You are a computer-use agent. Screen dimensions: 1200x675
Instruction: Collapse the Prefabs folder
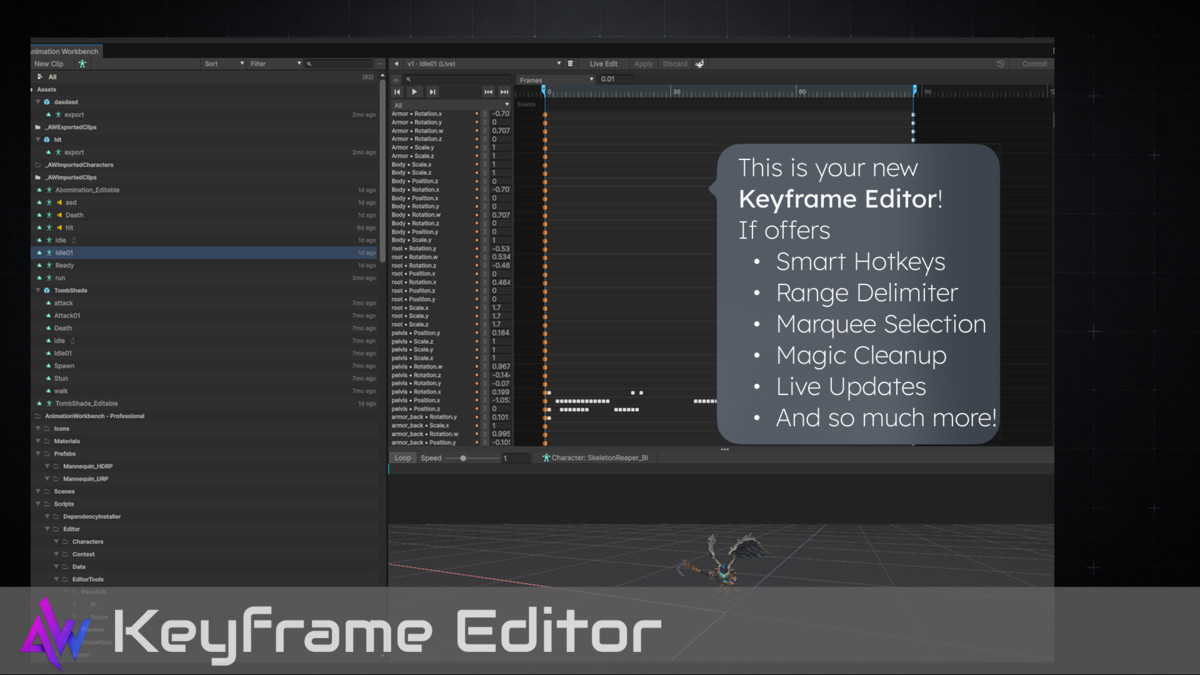38,454
